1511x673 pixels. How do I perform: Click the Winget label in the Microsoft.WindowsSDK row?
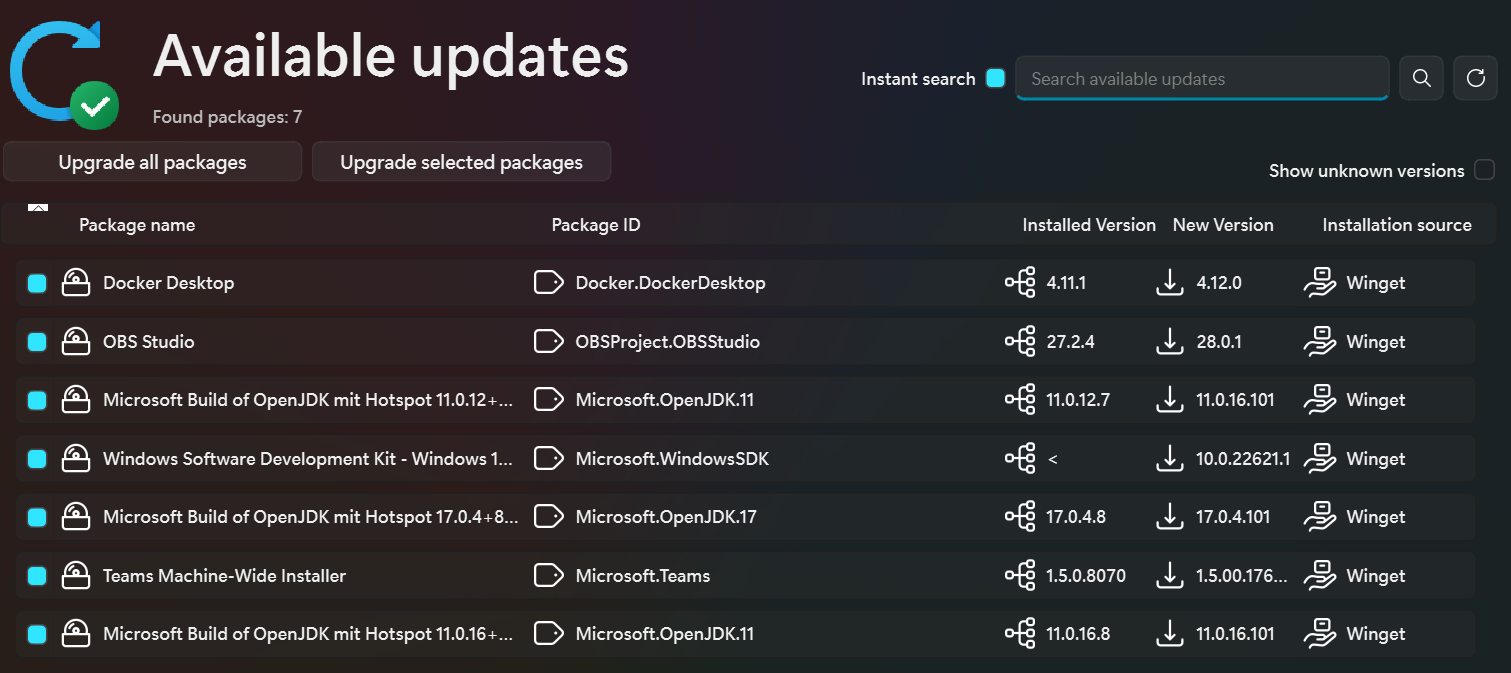pos(1376,459)
